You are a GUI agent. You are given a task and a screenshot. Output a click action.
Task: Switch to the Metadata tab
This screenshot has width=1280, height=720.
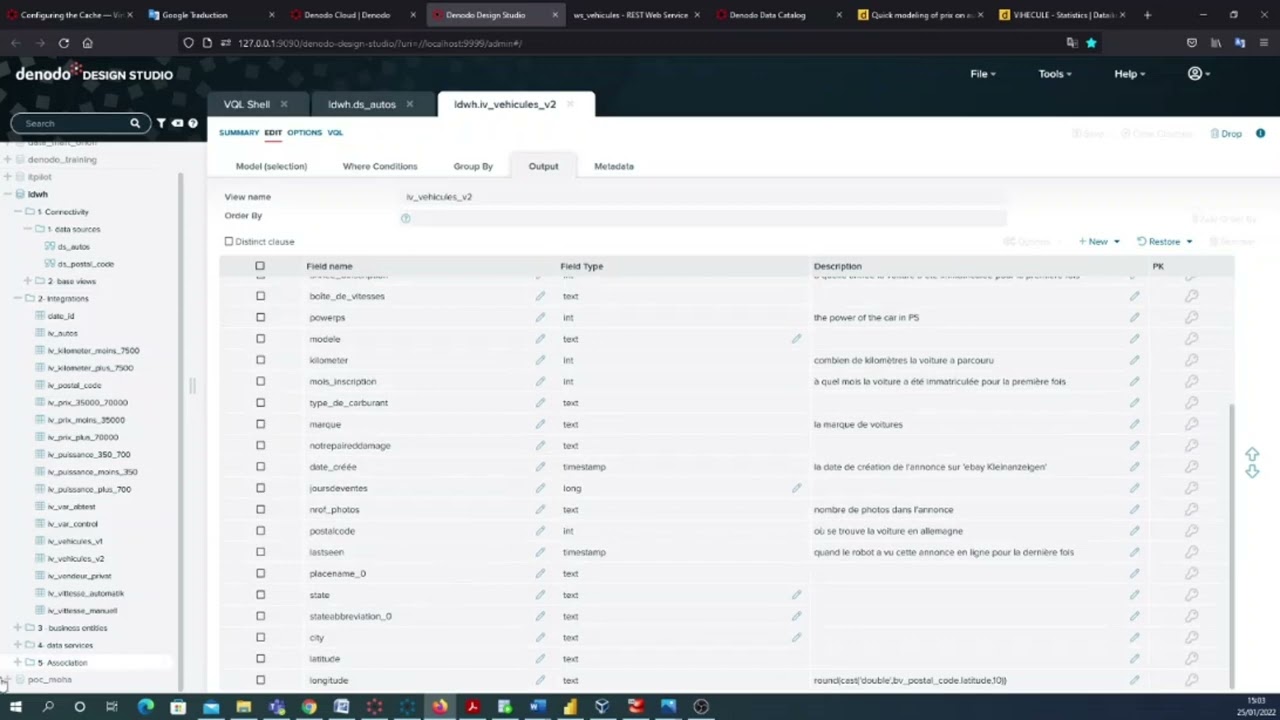click(x=614, y=166)
